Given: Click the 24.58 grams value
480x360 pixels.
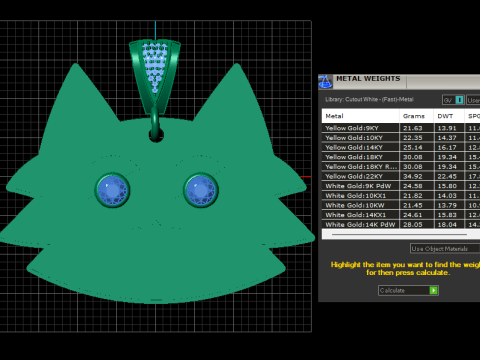Looking at the screenshot, I should click(x=413, y=186).
